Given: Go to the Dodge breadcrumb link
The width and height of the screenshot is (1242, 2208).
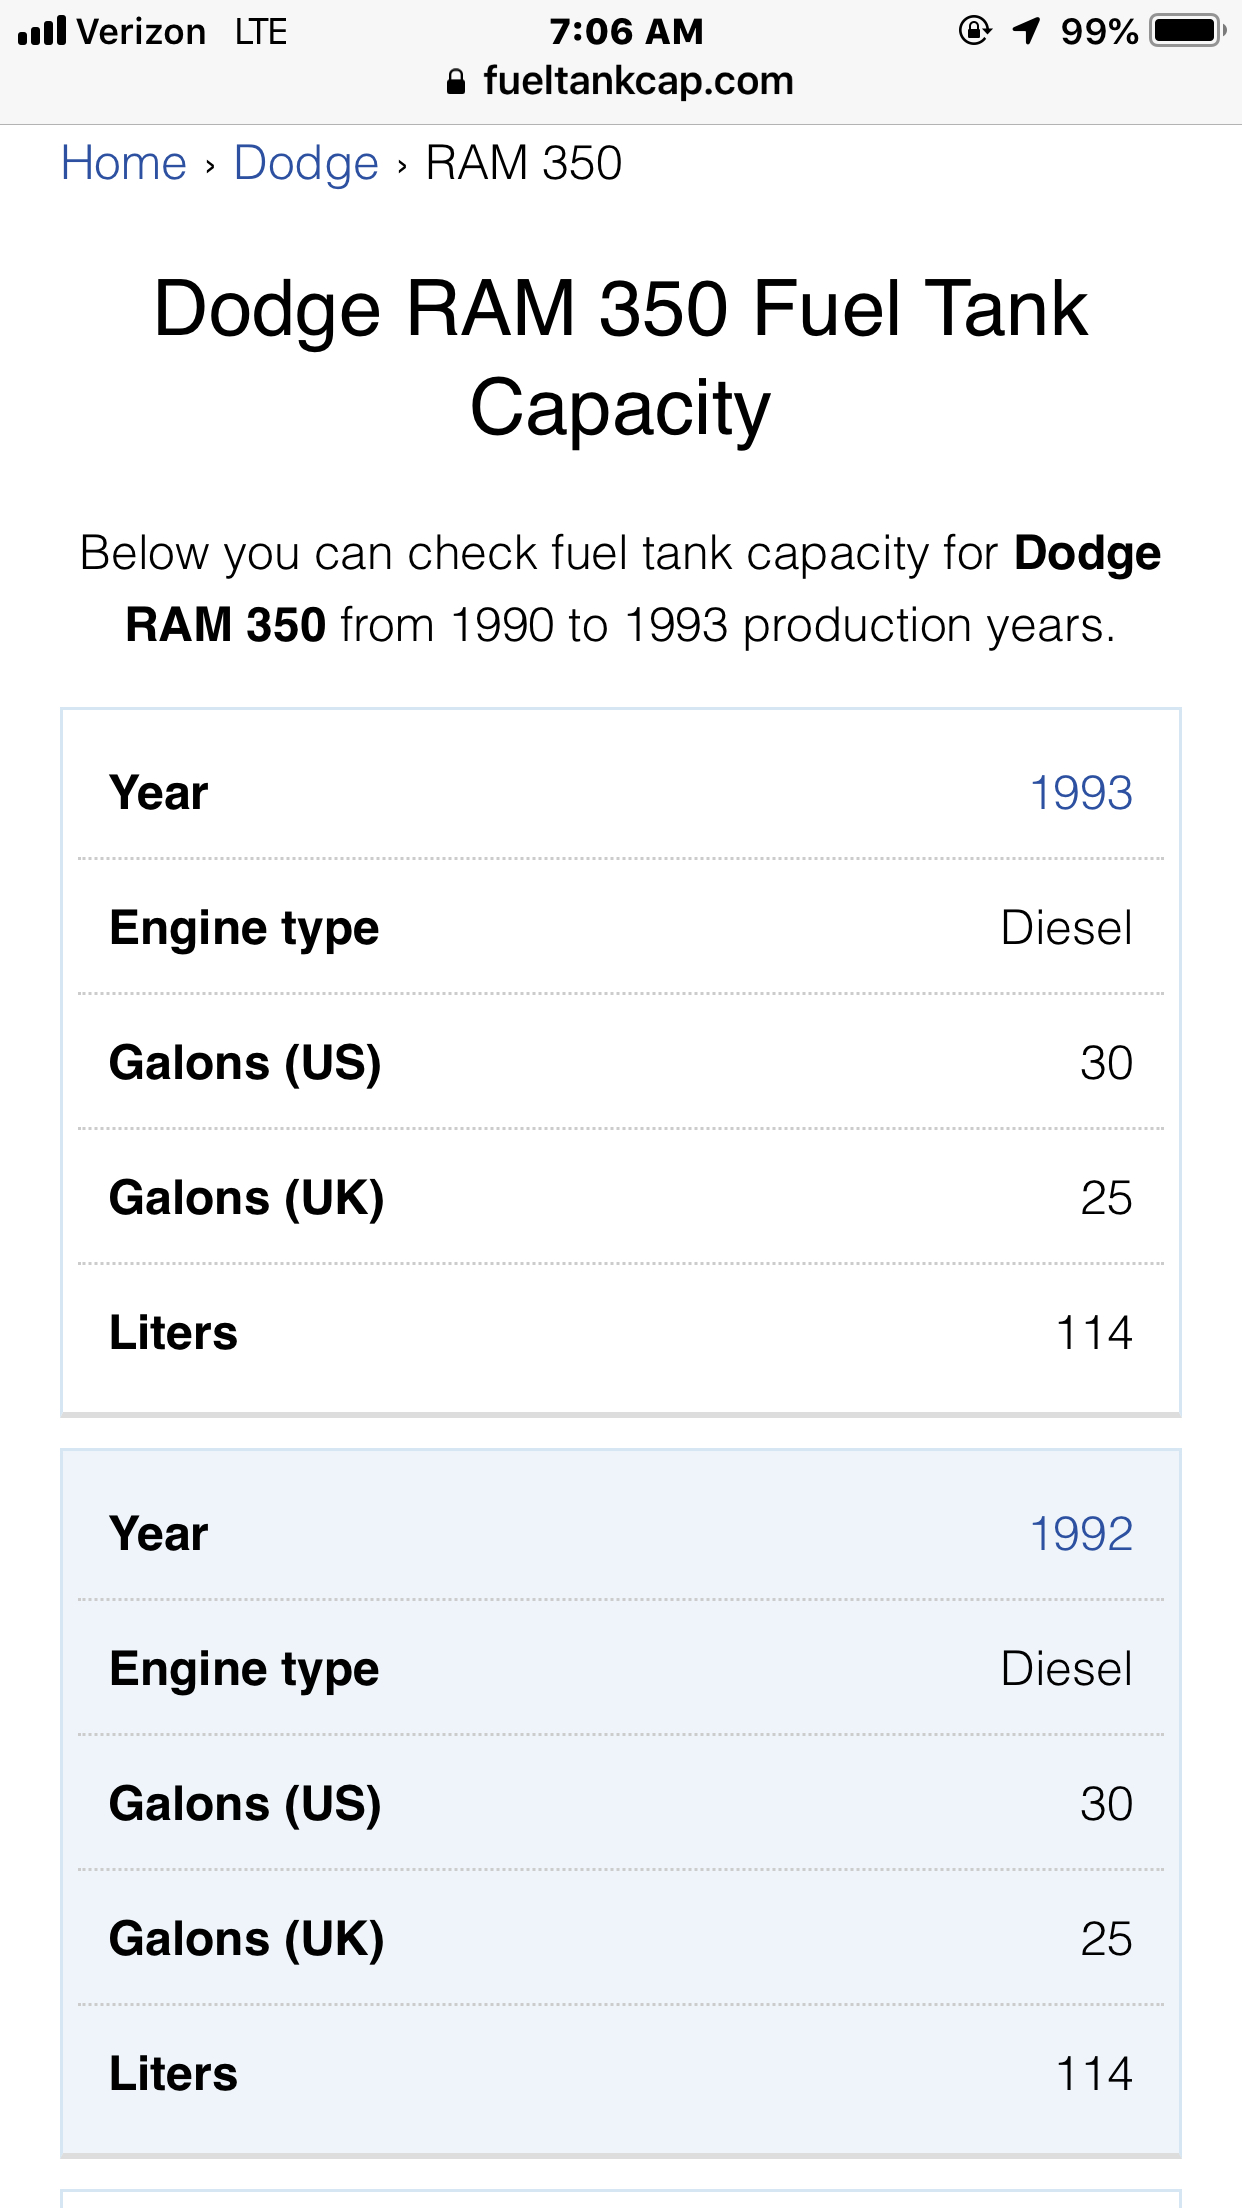Looking at the screenshot, I should point(306,163).
